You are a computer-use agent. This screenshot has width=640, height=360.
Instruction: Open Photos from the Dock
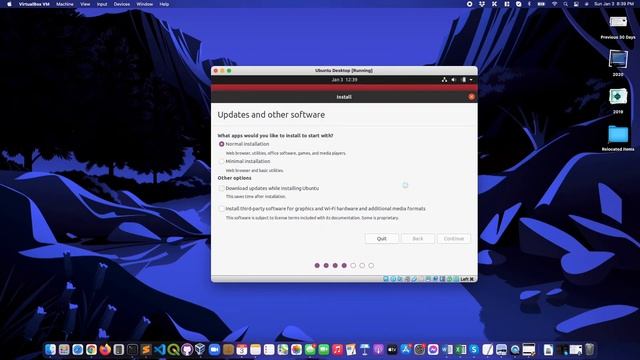coord(296,349)
